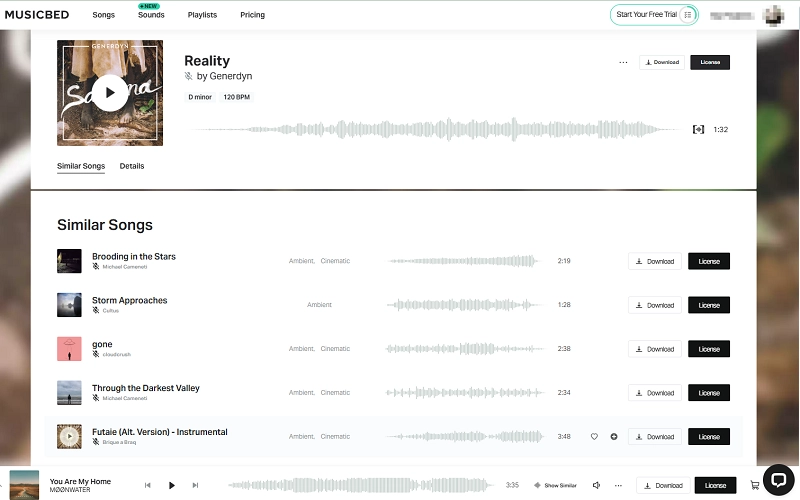License the song gone
This screenshot has height=500, width=800.
709,349
